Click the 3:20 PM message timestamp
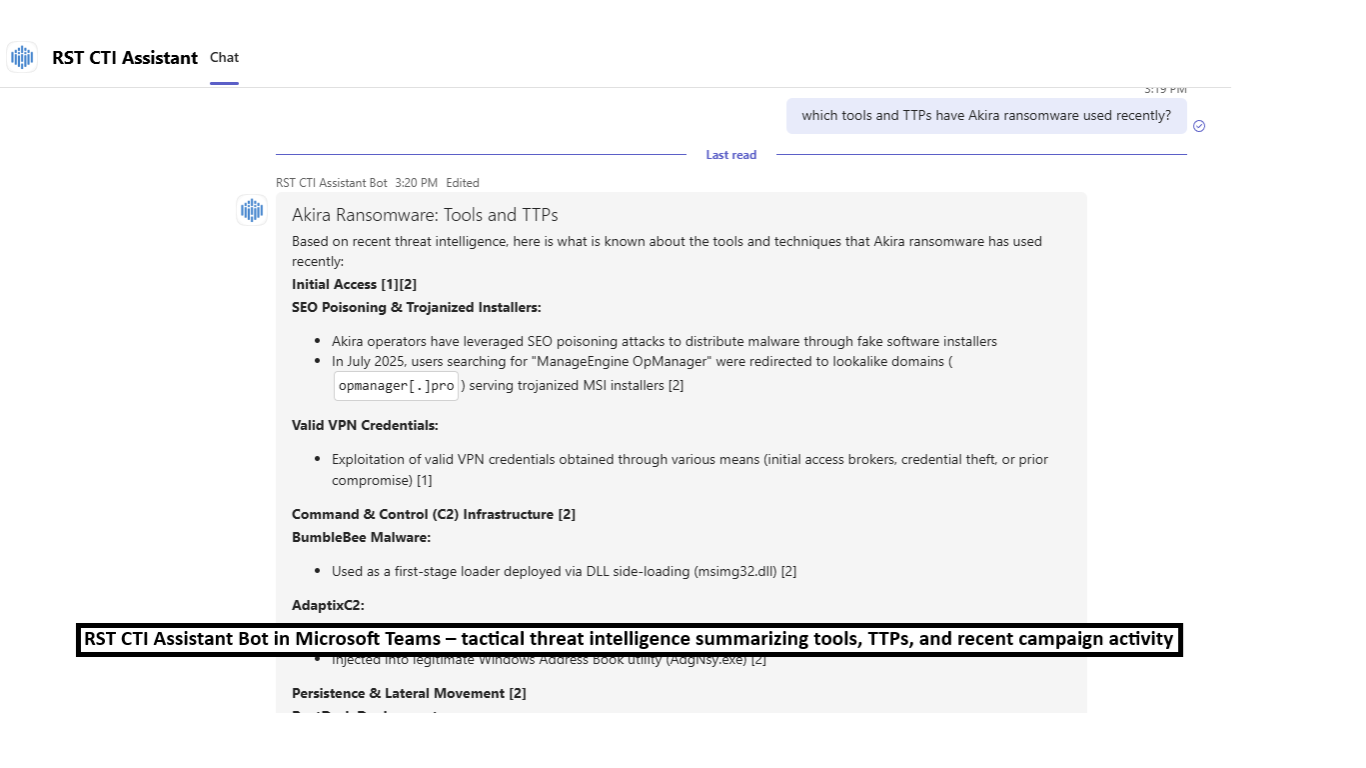The width and height of the screenshot is (1366, 768). pos(416,183)
